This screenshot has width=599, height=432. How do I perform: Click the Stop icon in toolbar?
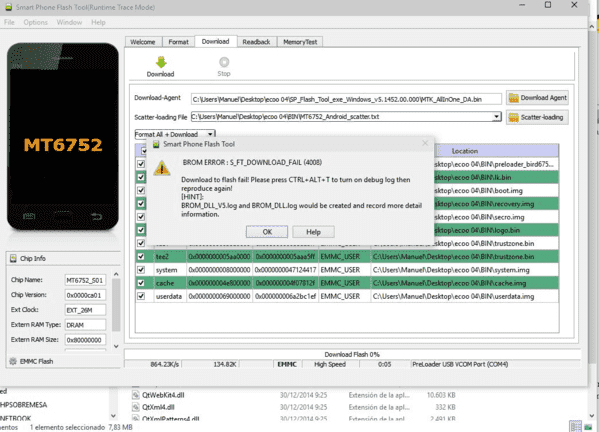(224, 61)
